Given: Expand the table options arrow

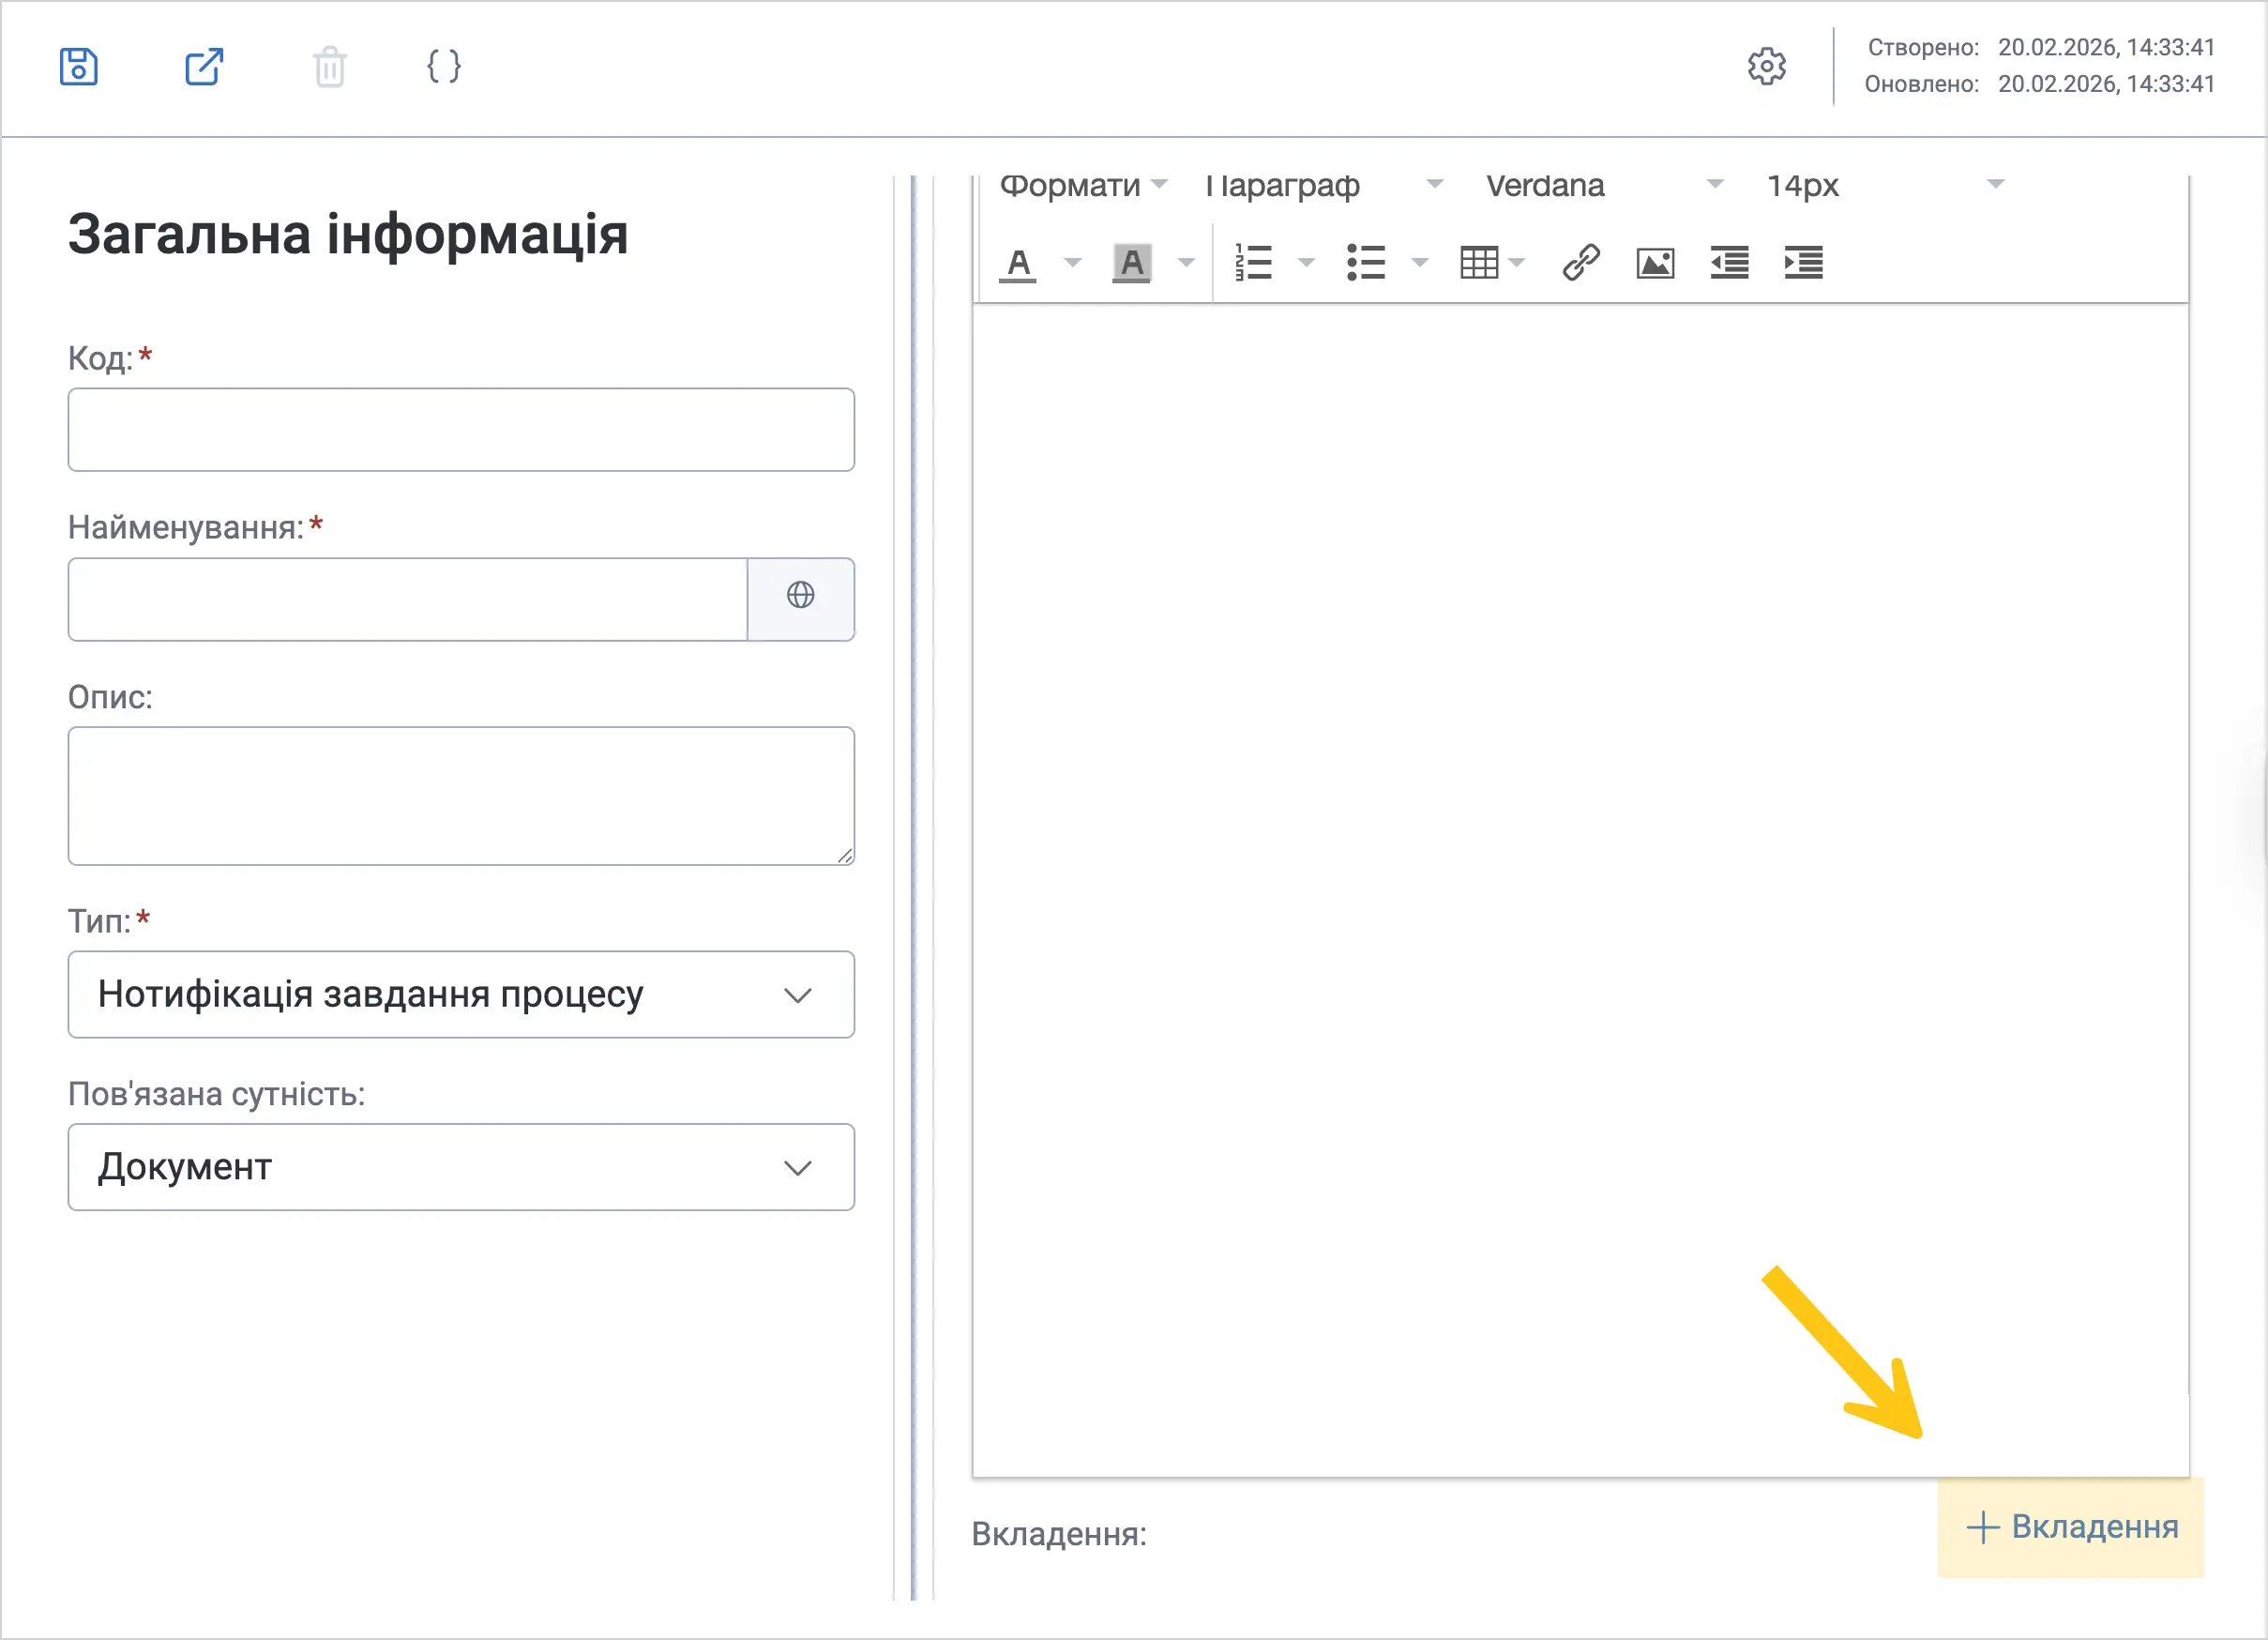Looking at the screenshot, I should click(x=1517, y=263).
